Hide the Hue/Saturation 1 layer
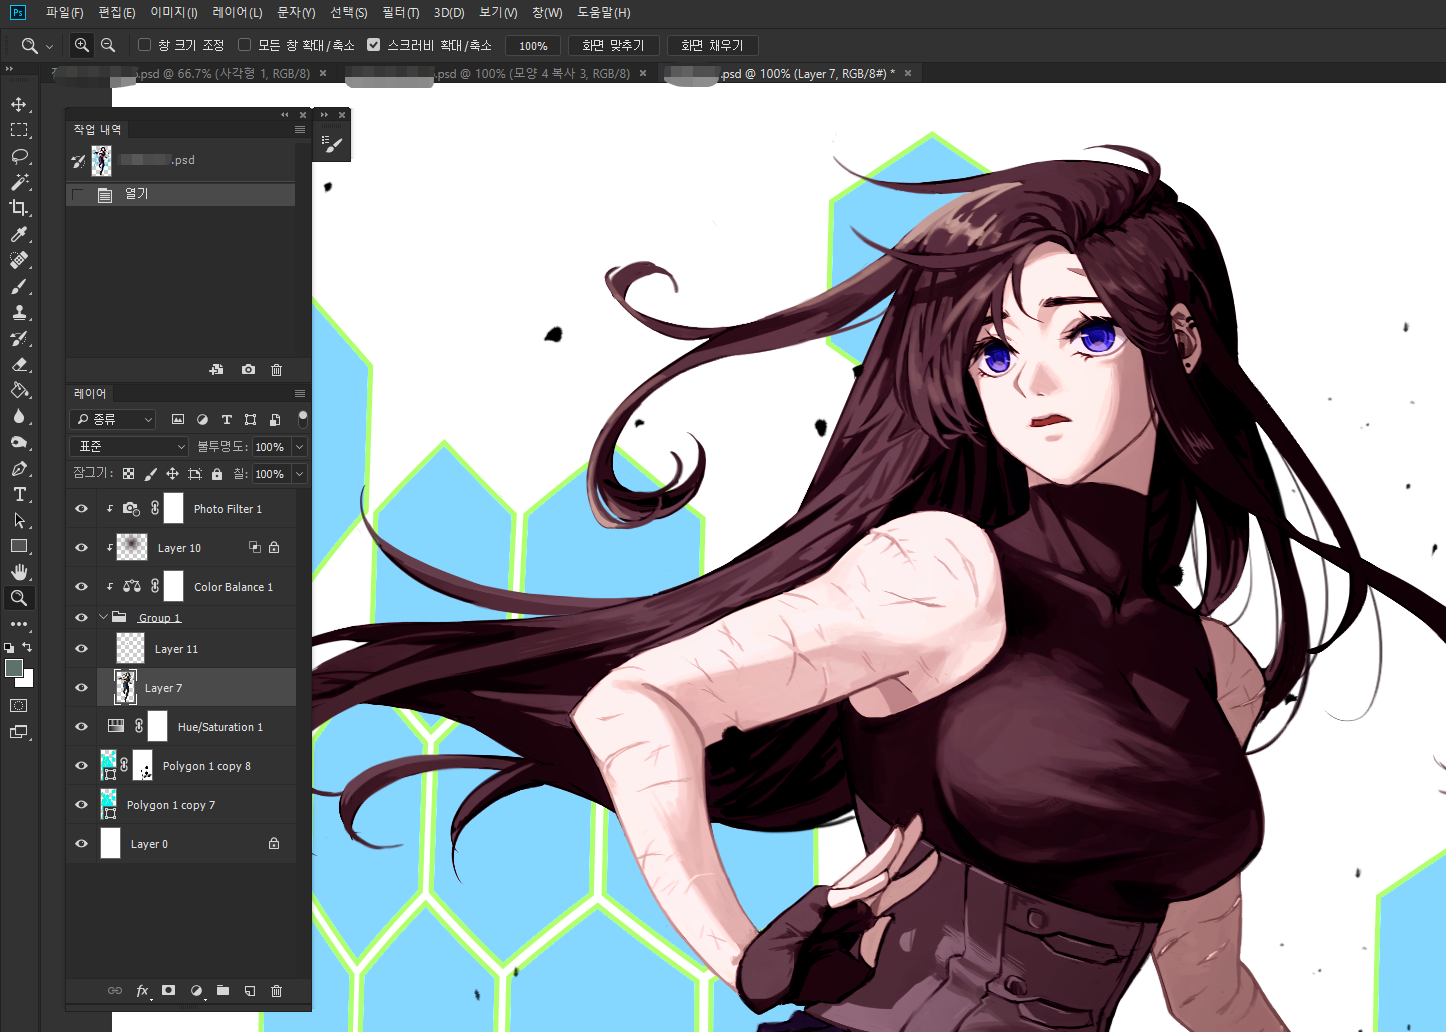1446x1032 pixels. (x=82, y=726)
